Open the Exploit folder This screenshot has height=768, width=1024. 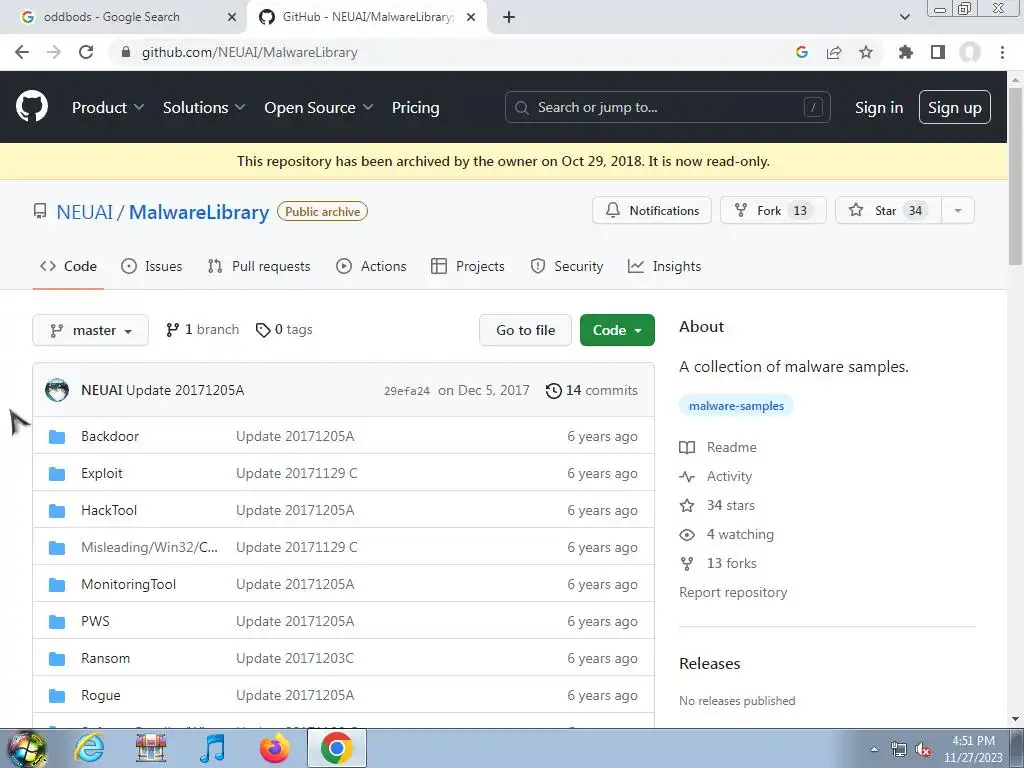tap(101, 473)
